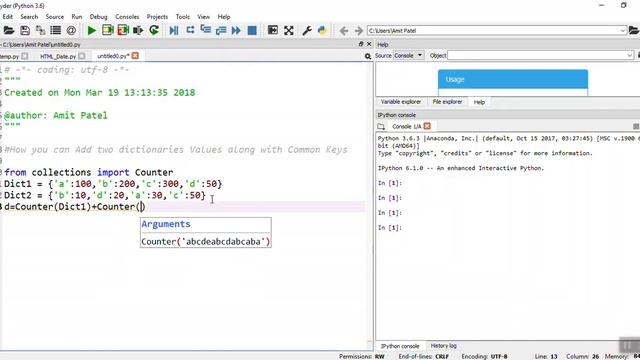Screen dimensions: 640x360
Task: Click the @ symbol toolbar icon
Action: (x=71, y=30)
